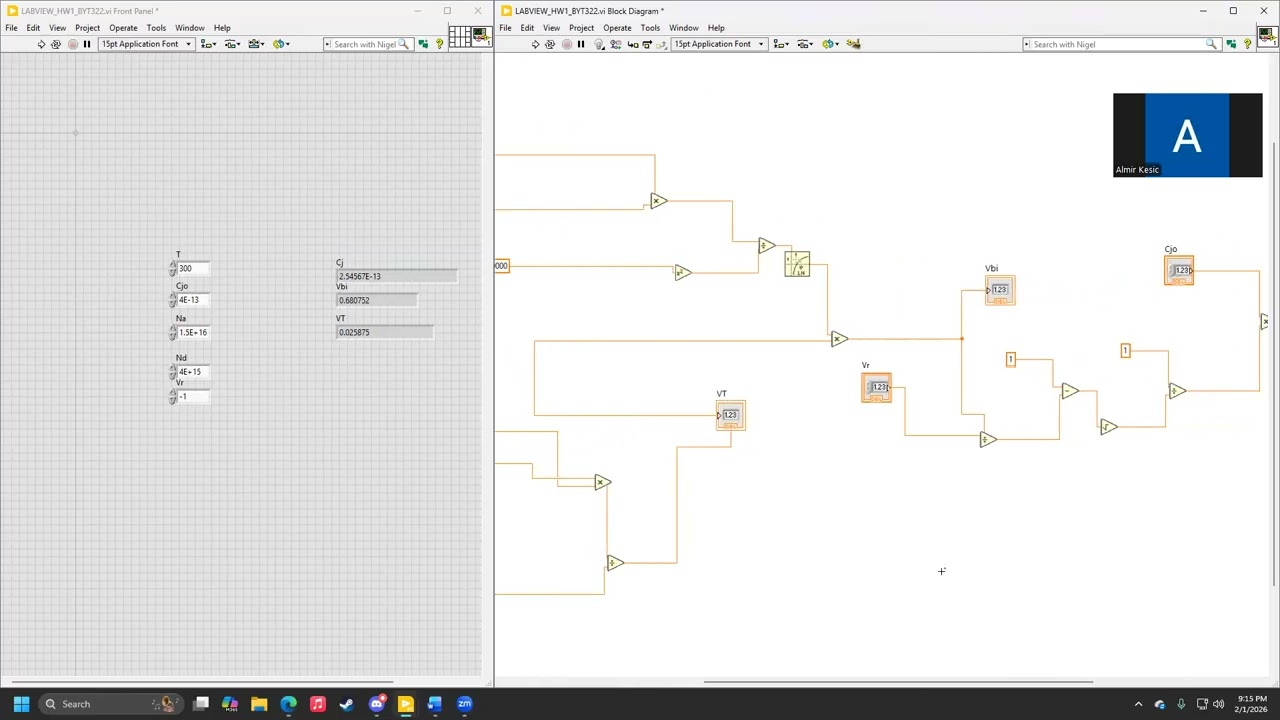
Task: Click Block Diagram search field
Action: [x=1120, y=44]
